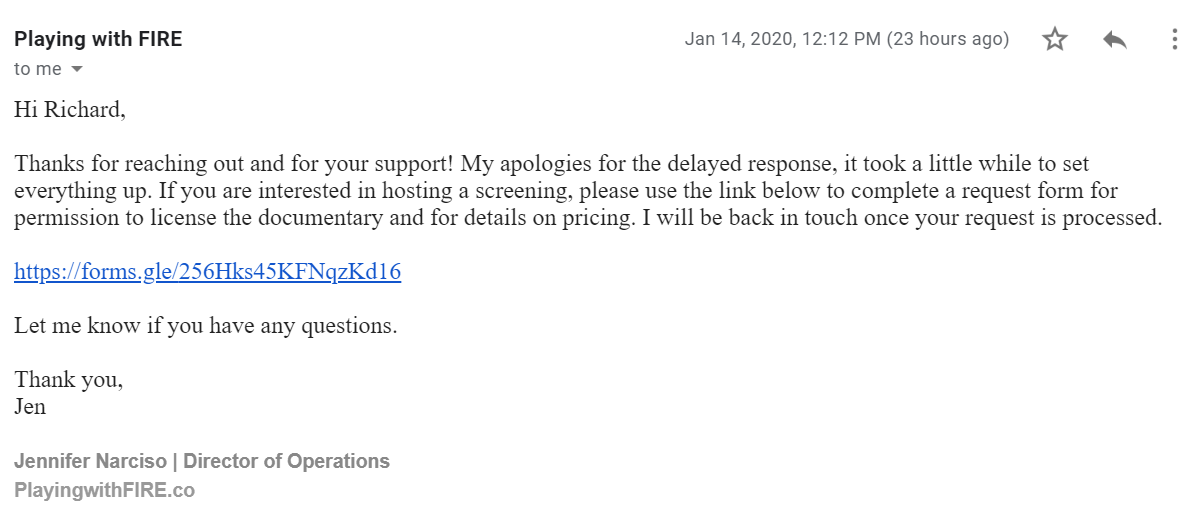The image size is (1189, 505).
Task: Click the "Jen" sign-off
Action: pos(30,407)
